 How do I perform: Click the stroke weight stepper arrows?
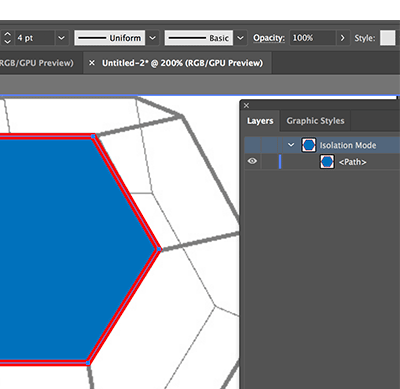(x=7, y=38)
